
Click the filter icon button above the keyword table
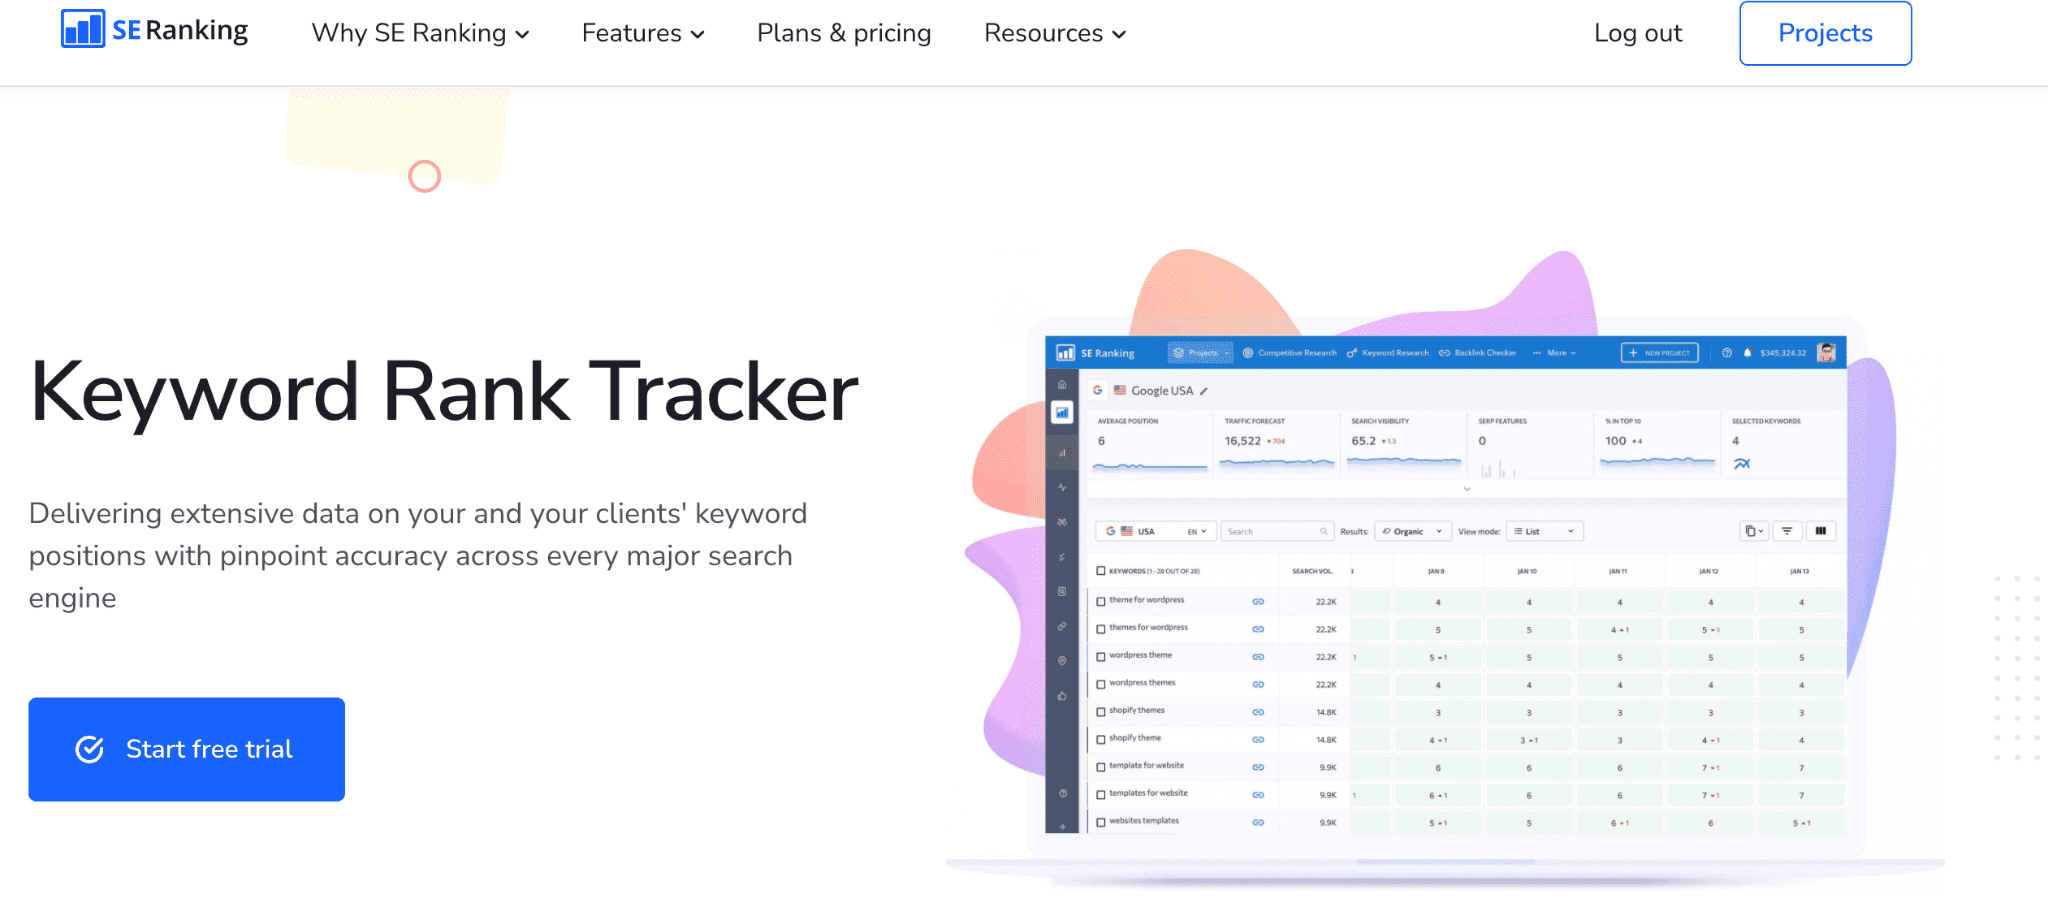[x=1787, y=531]
